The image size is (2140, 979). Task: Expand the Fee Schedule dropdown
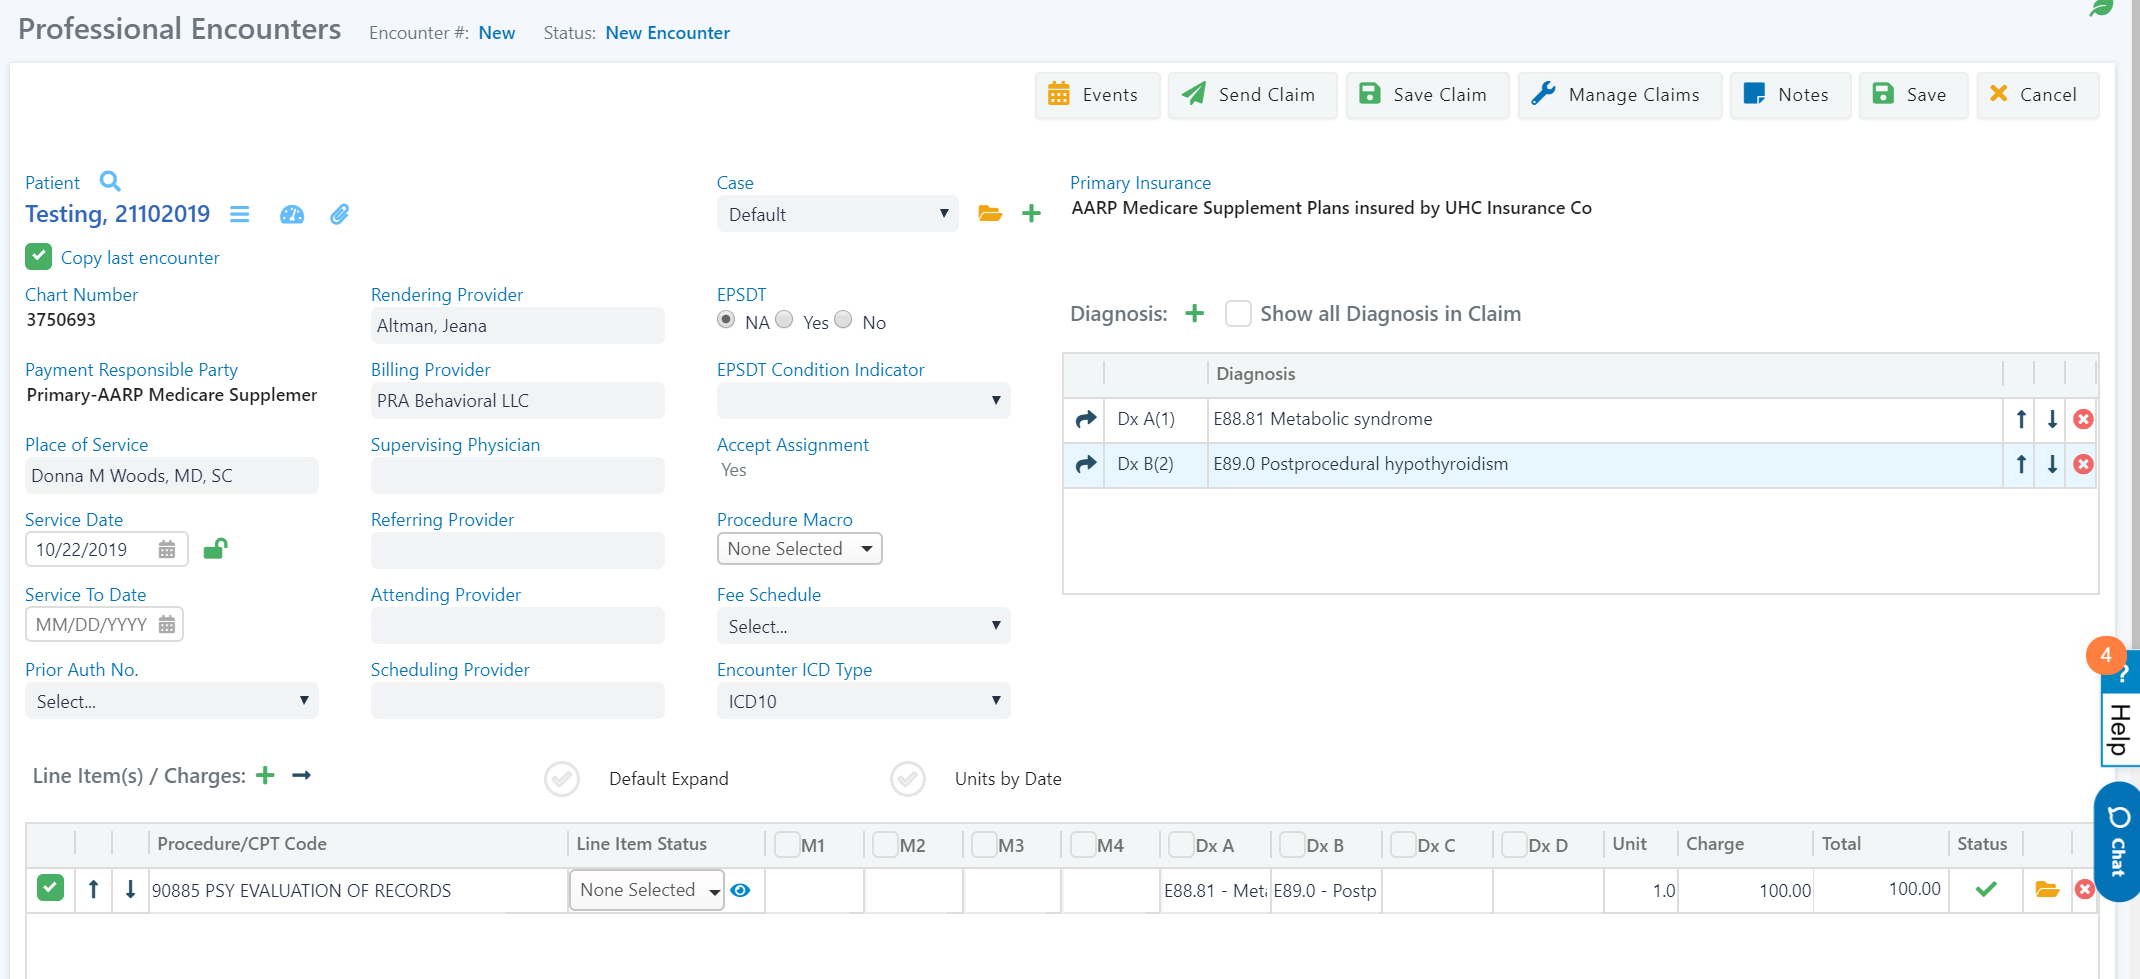pos(863,626)
